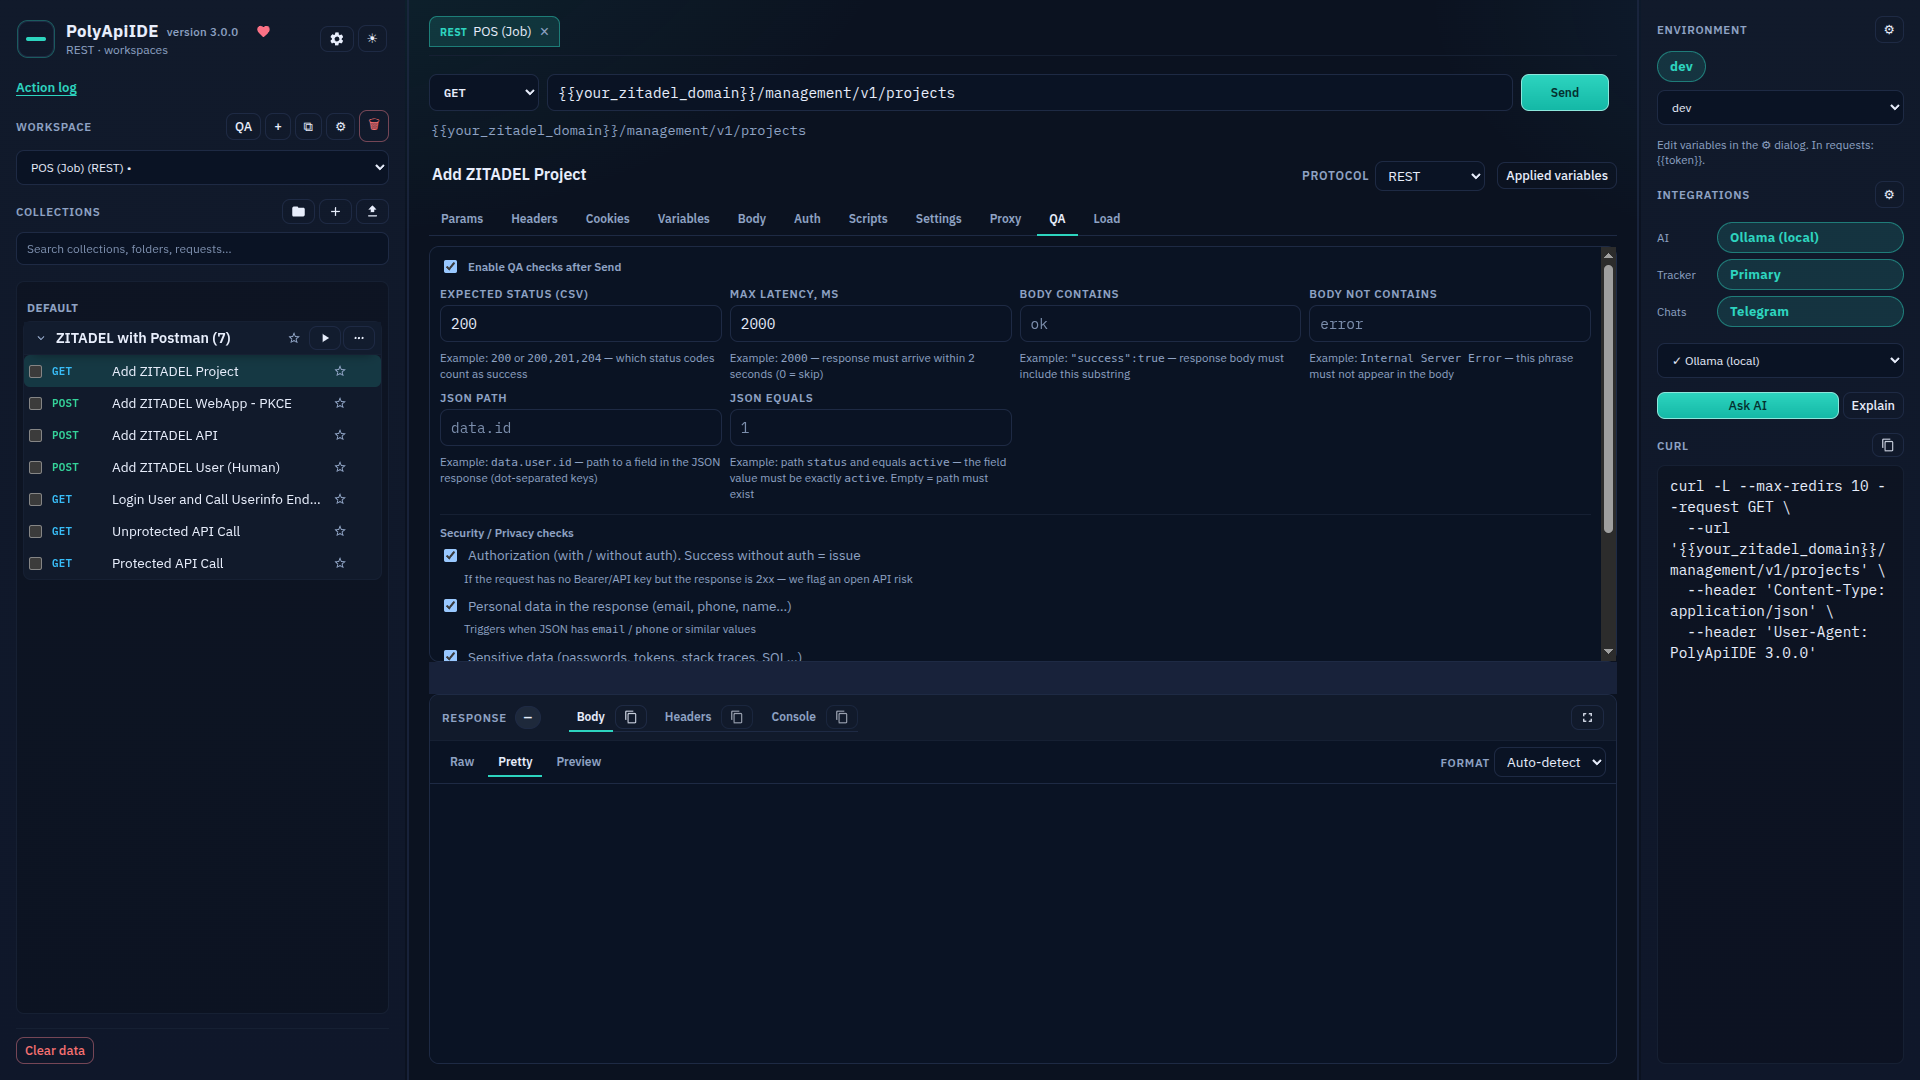Screen dimensions: 1920x1080
Task: Duplicate the workspace with copy icon
Action: tap(308, 127)
